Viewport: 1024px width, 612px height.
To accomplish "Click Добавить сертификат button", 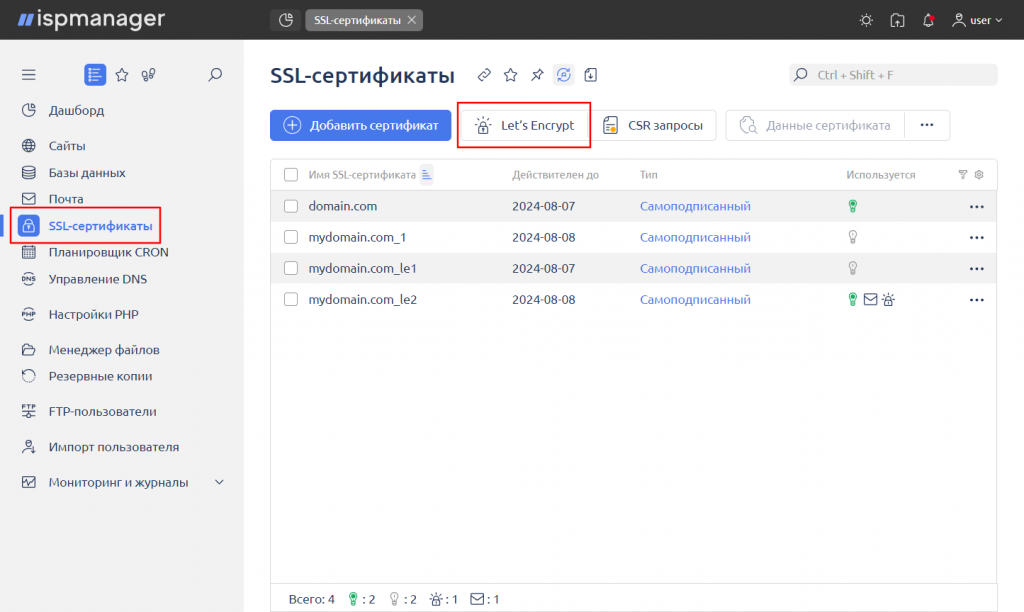I will click(360, 125).
